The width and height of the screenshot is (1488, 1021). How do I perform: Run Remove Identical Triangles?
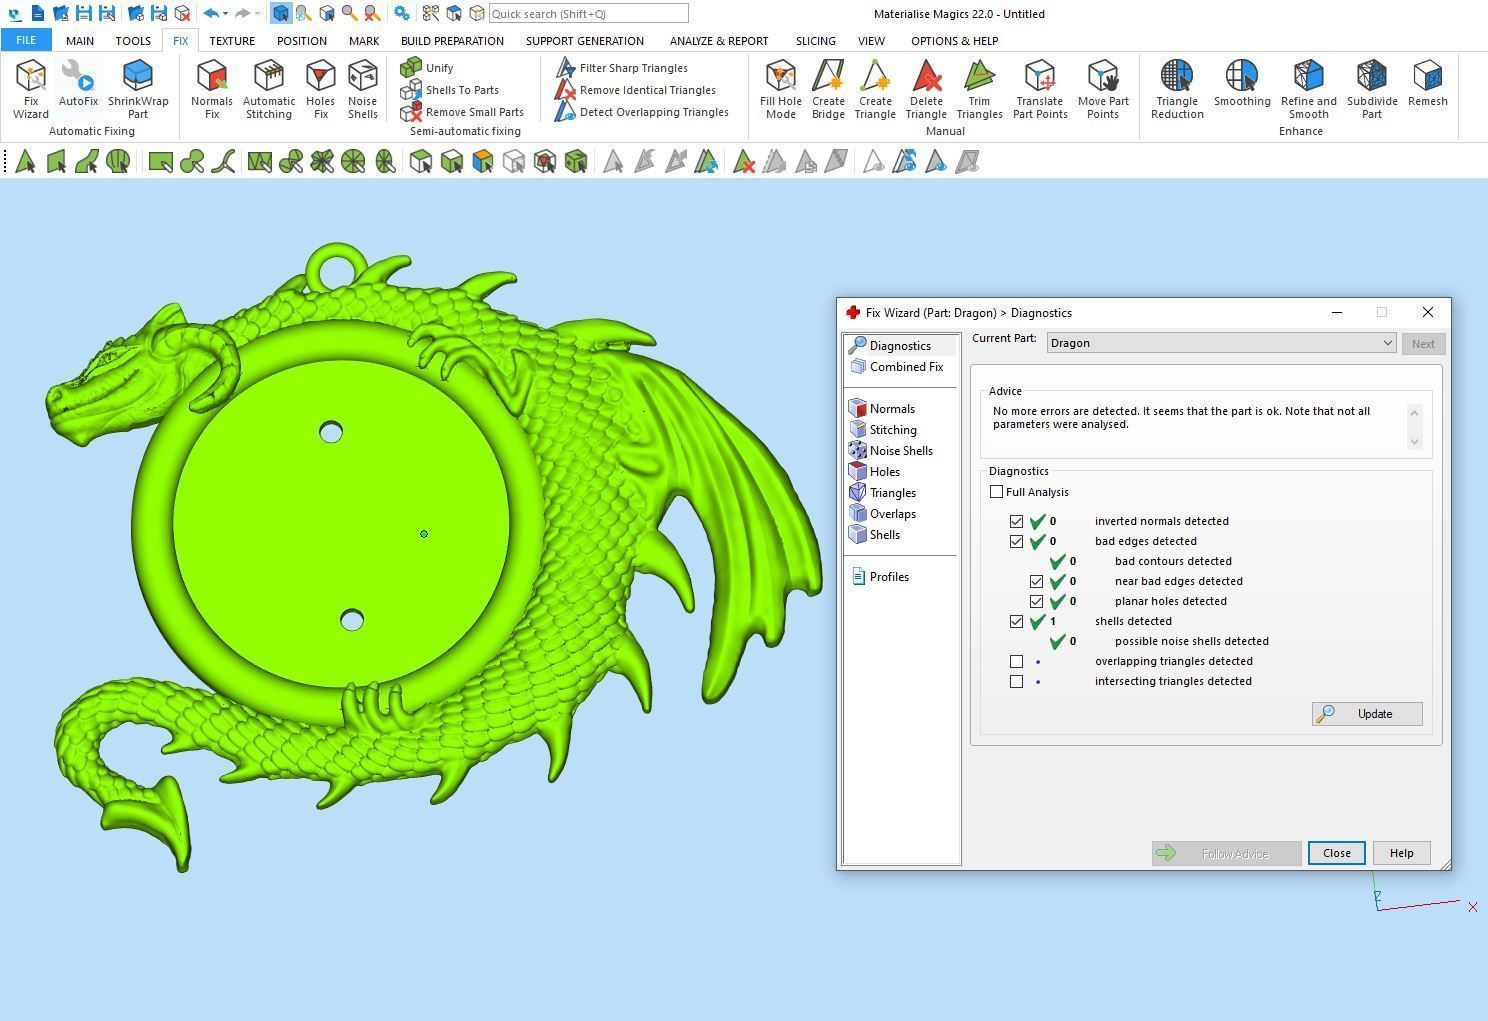pyautogui.click(x=636, y=90)
